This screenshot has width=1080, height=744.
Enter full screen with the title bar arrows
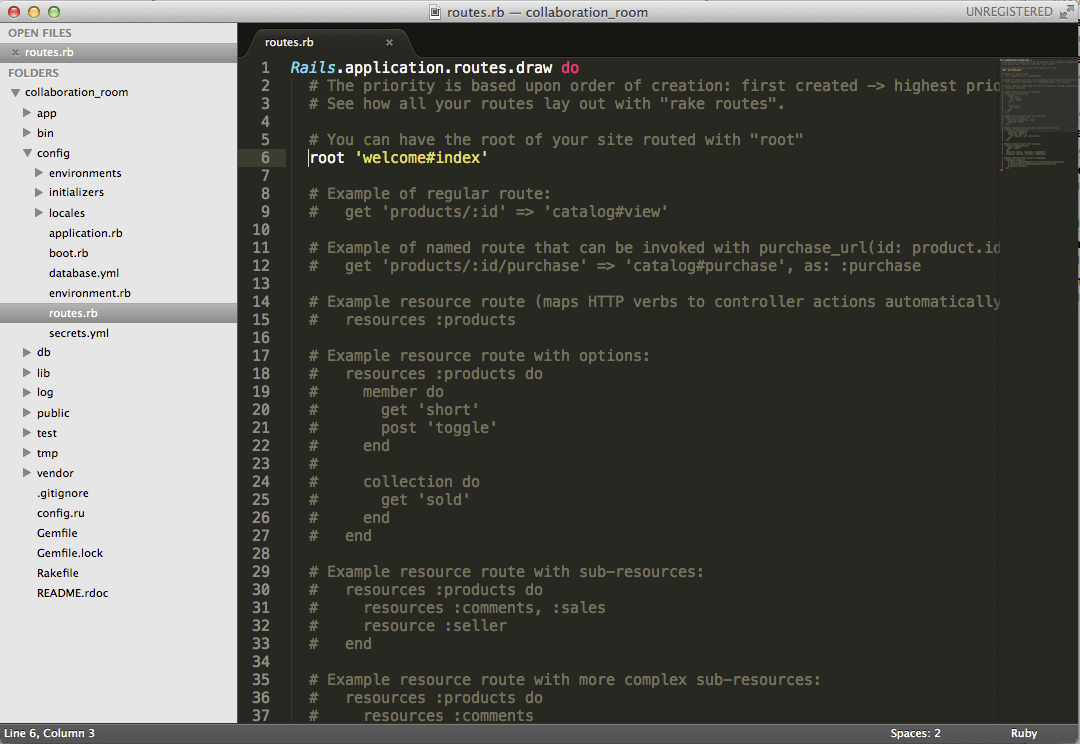pyautogui.click(x=1067, y=12)
